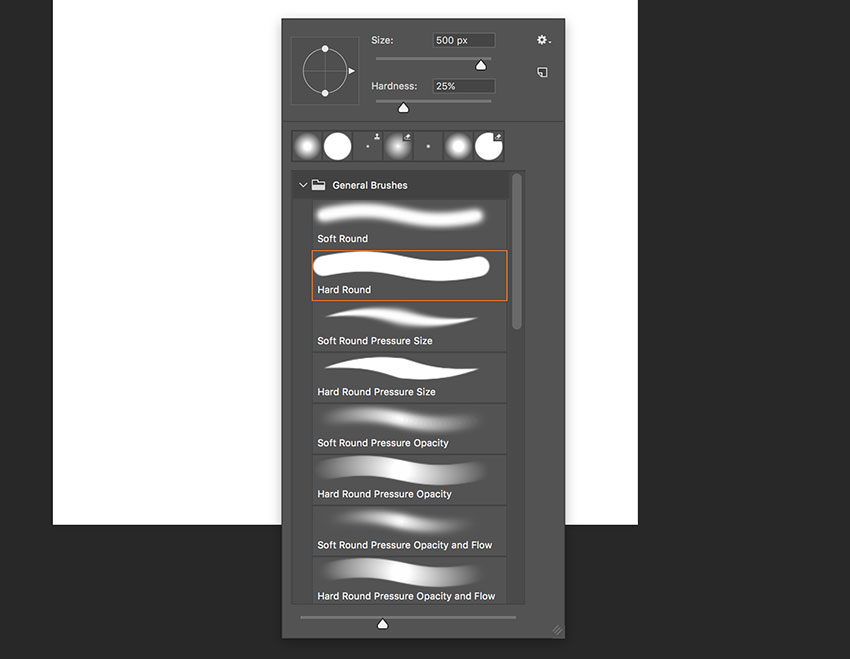Select first soft recent brush thumbnail
This screenshot has height=659, width=850.
point(307,146)
